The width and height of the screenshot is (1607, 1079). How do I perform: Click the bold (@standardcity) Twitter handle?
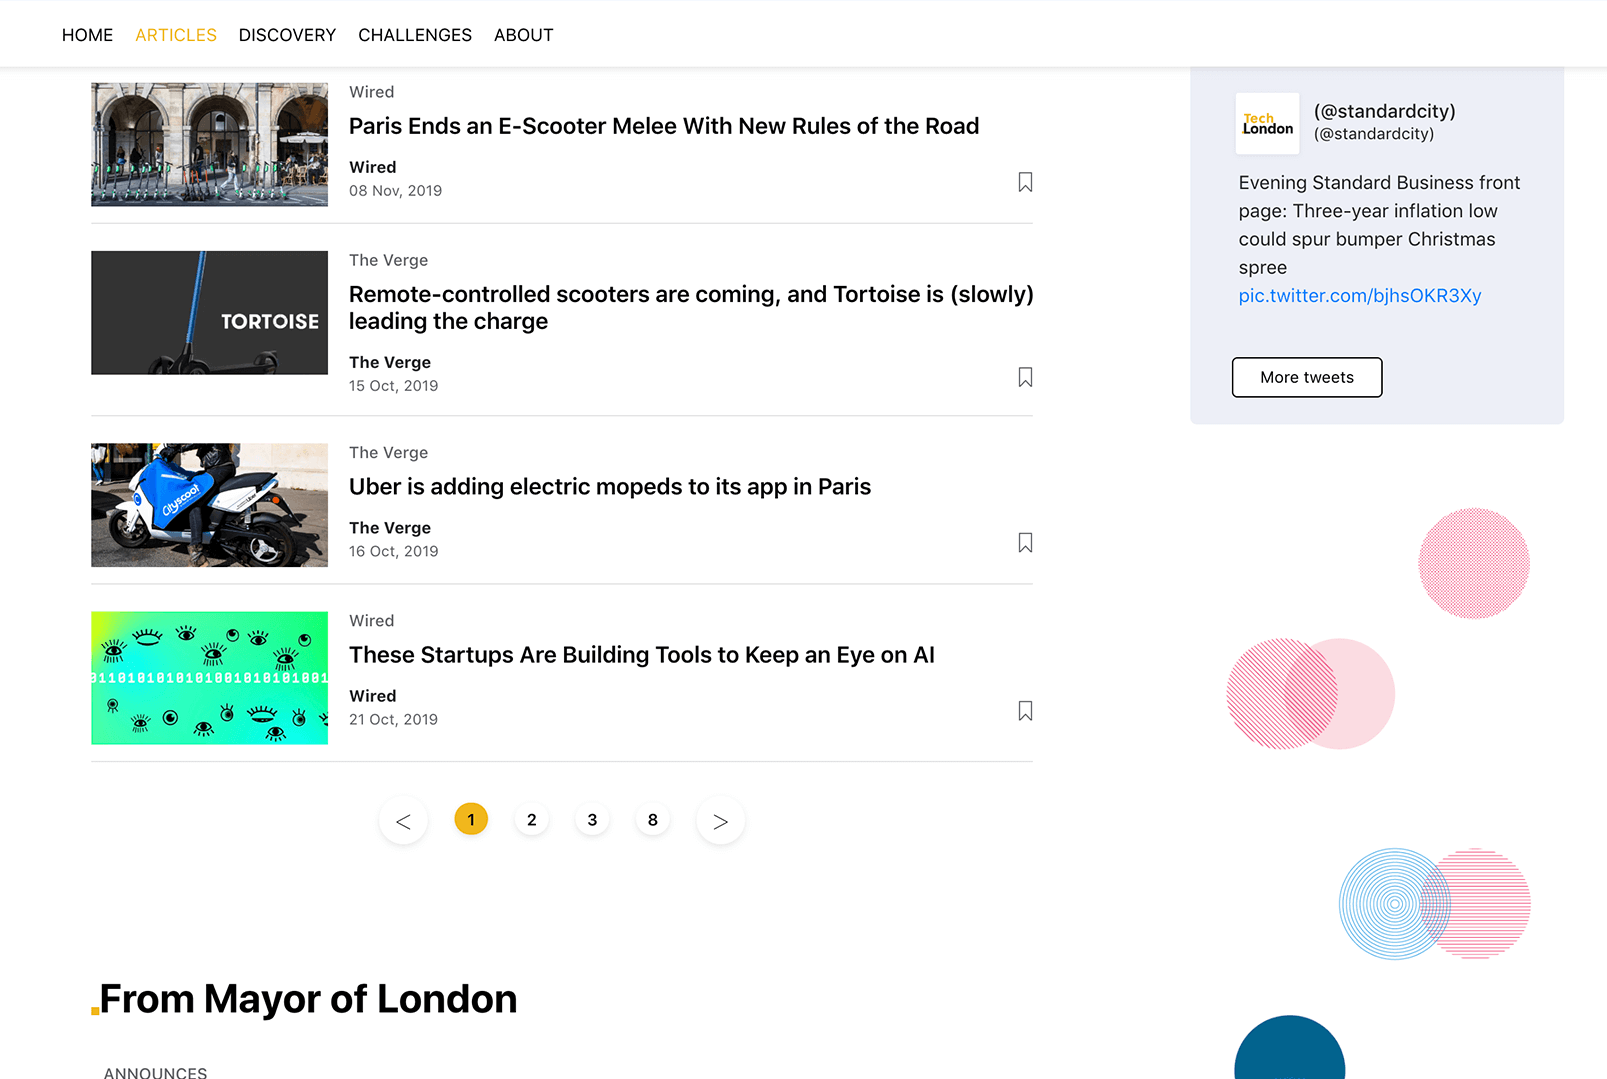coord(1385,111)
